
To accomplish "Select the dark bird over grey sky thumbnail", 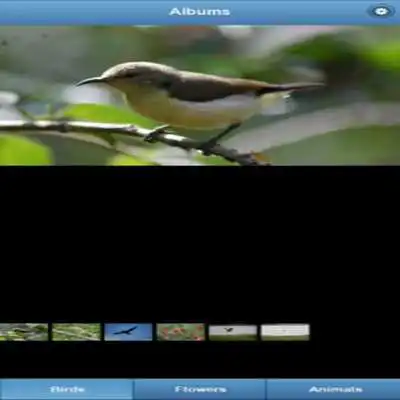I will click(233, 332).
